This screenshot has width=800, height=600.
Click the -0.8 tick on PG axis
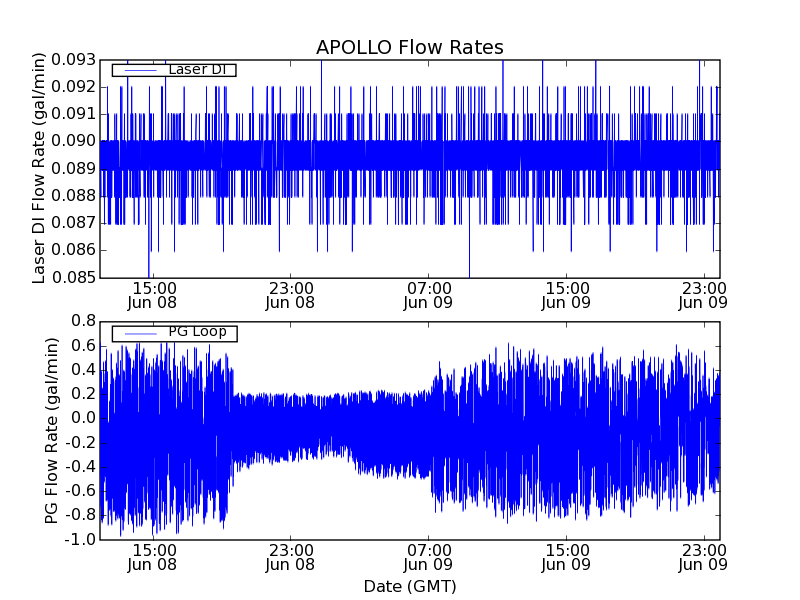80,515
